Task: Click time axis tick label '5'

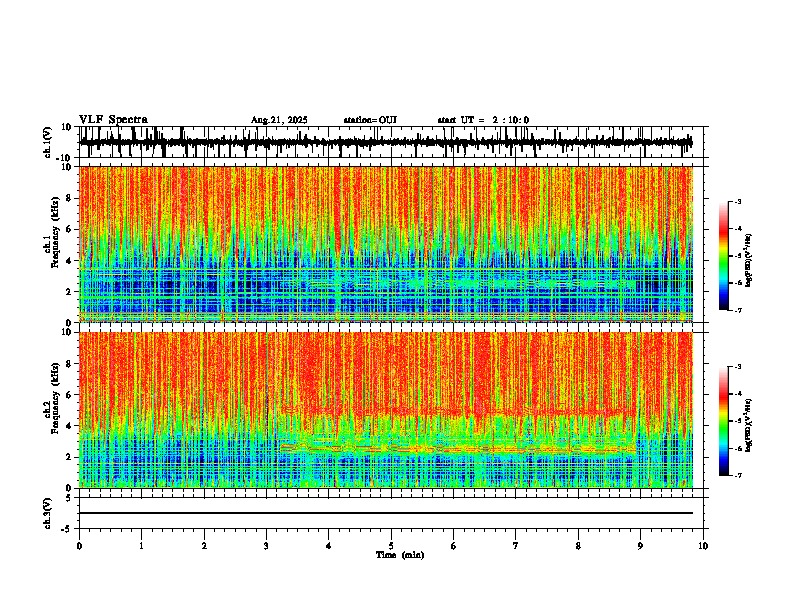Action: point(391,546)
